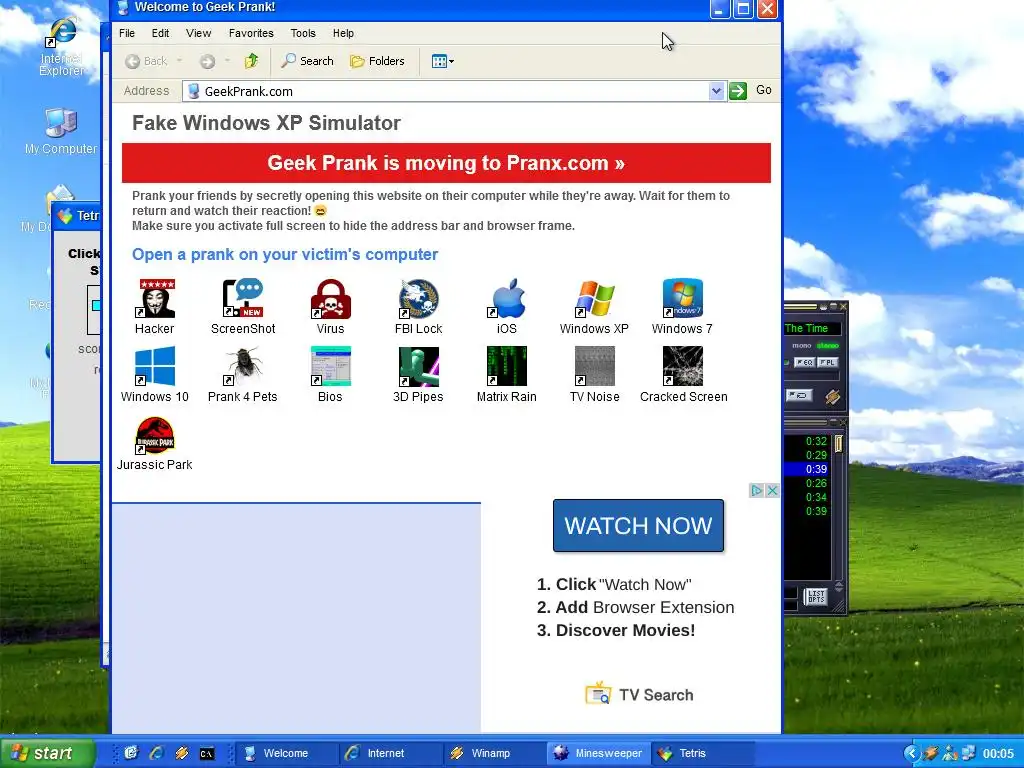Expand hidden system tray icons arrow
The width and height of the screenshot is (1024, 768).
912,753
